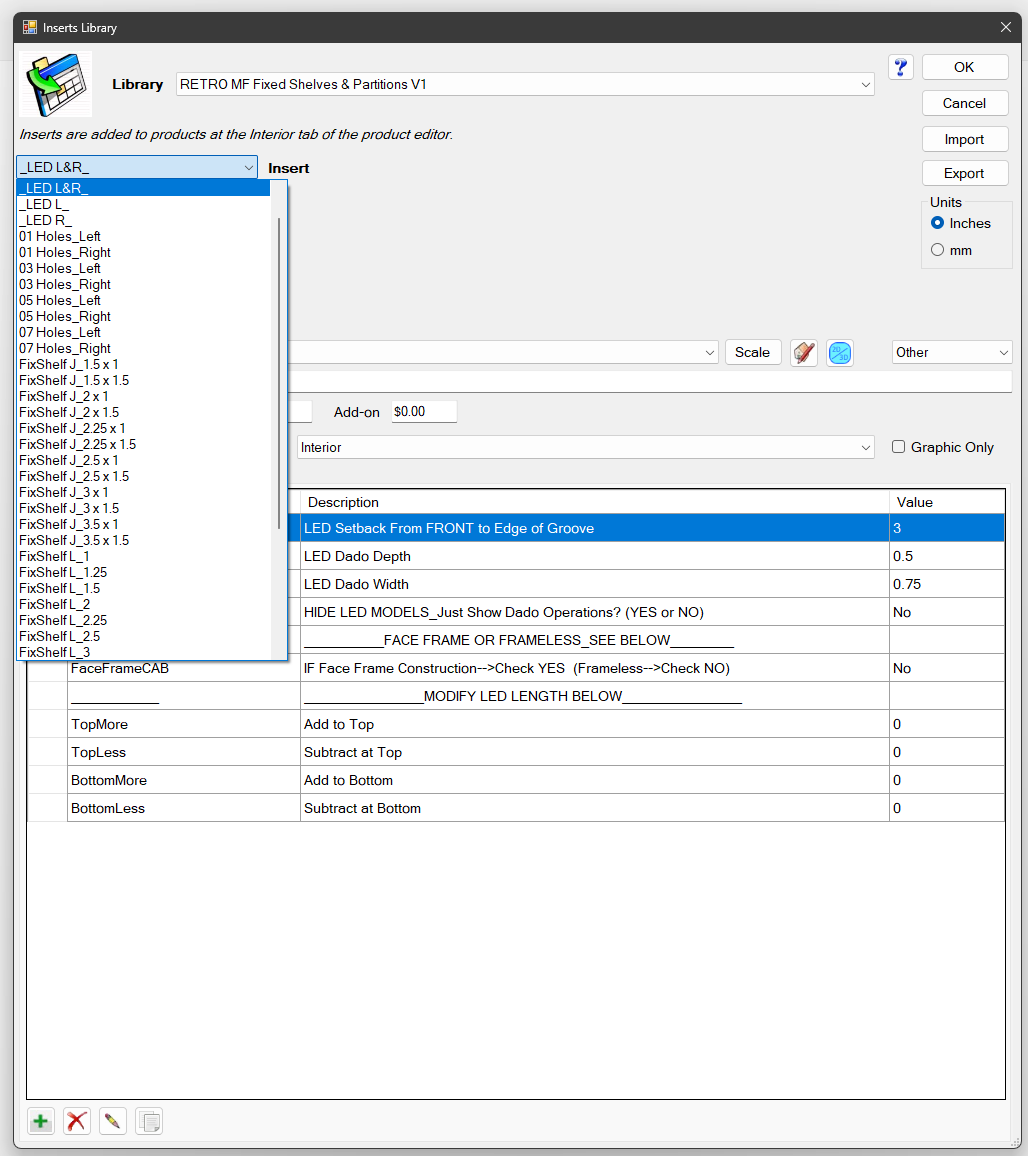Click the Add-on price field

424,412
